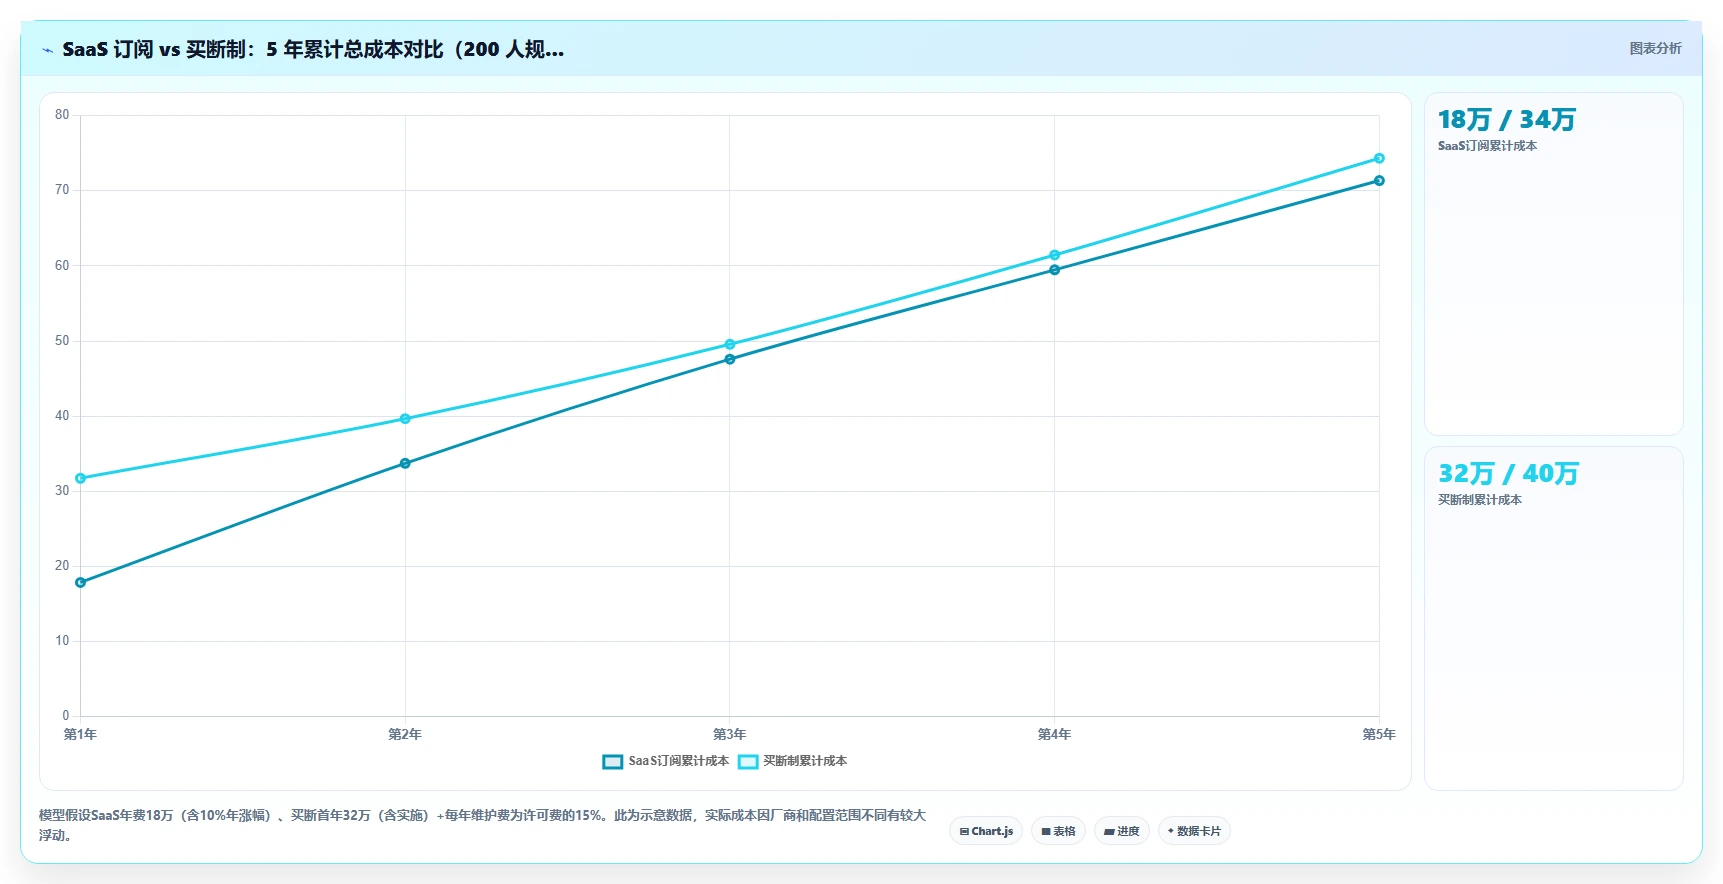Select SaaS data point at 第4年

coord(1054,270)
